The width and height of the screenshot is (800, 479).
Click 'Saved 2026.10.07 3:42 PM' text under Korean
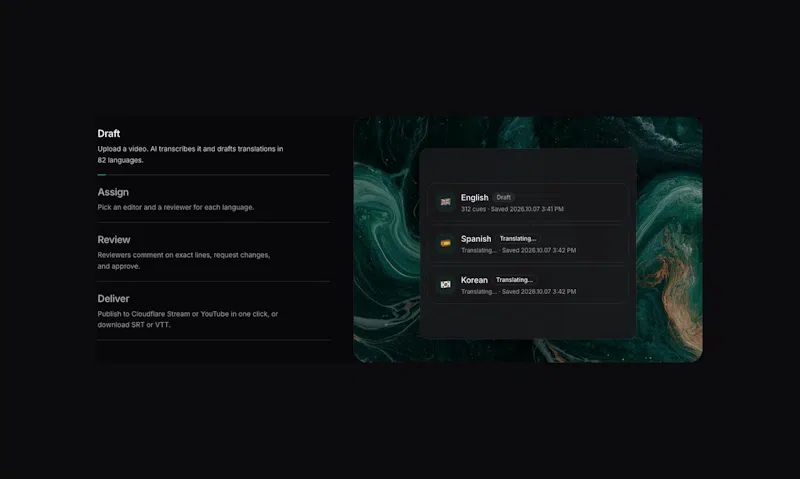pyautogui.click(x=539, y=292)
